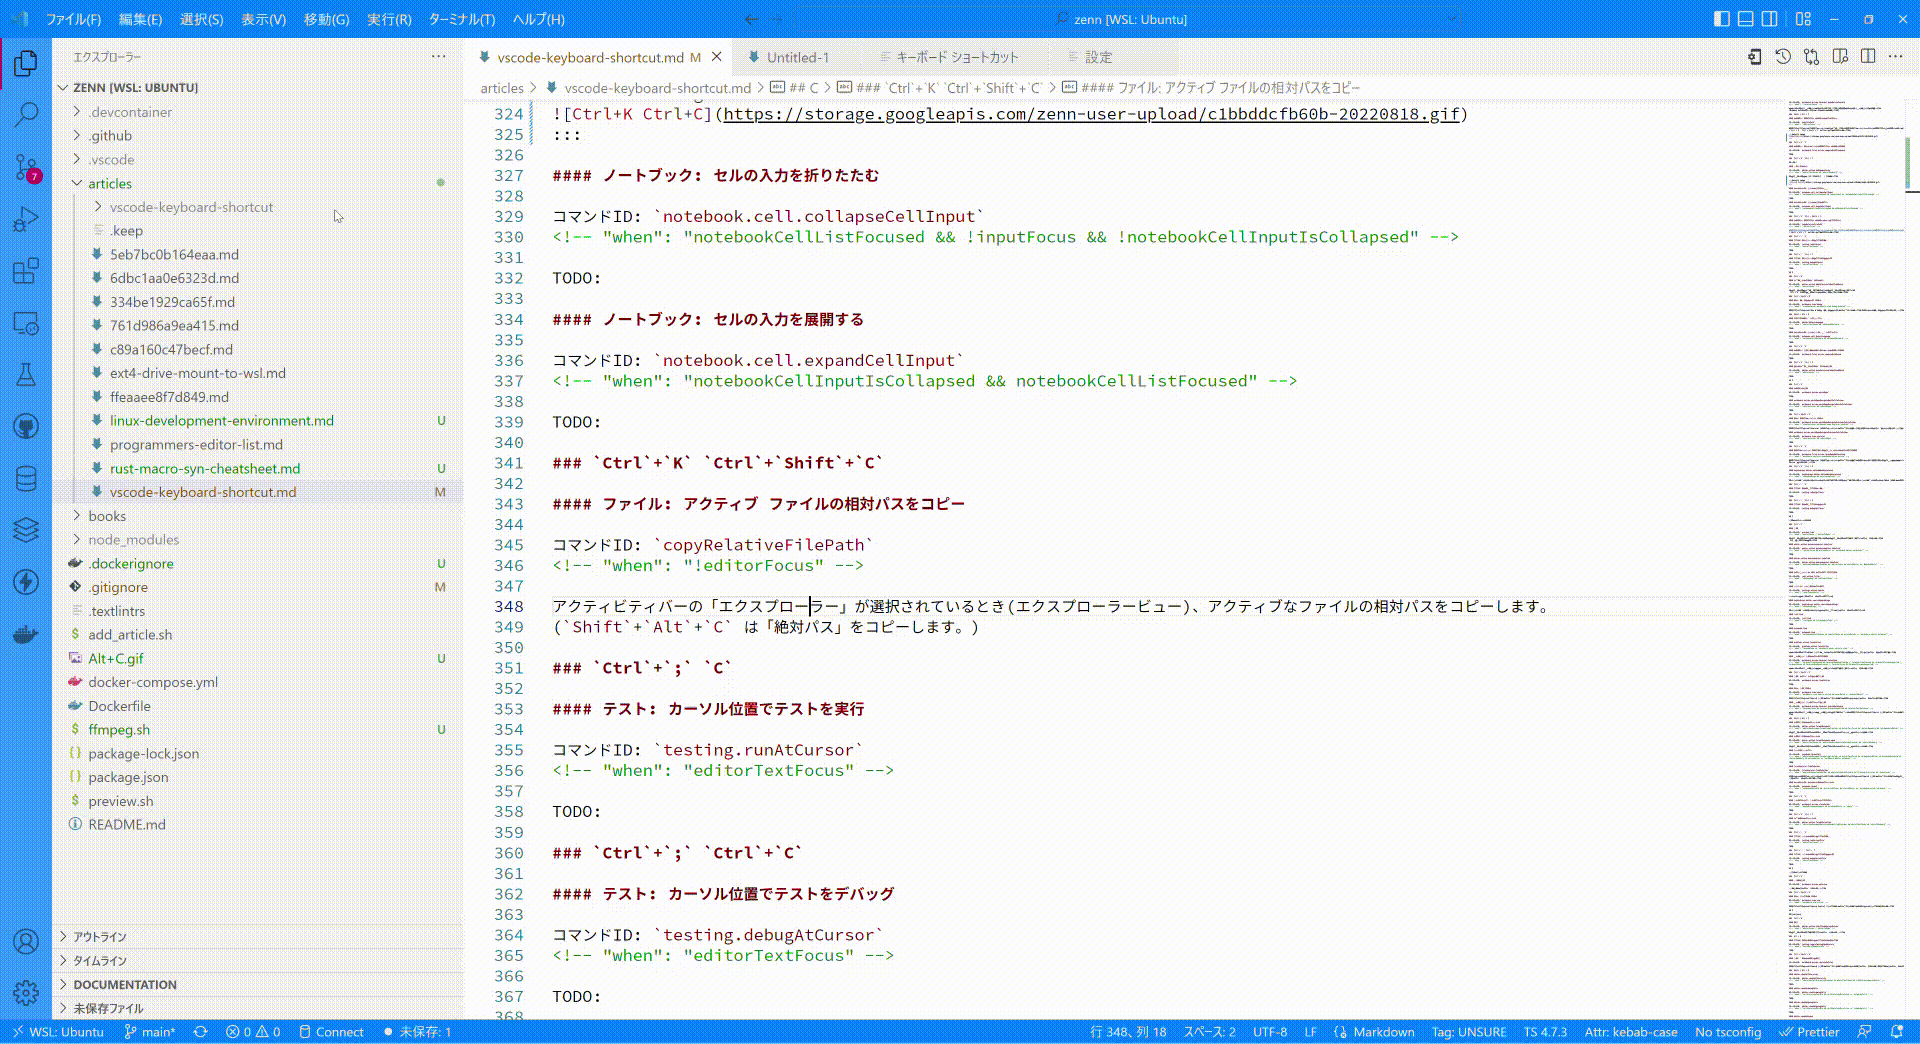Click UTF-8 encoding in status bar
1920x1044 pixels.
click(1270, 1032)
